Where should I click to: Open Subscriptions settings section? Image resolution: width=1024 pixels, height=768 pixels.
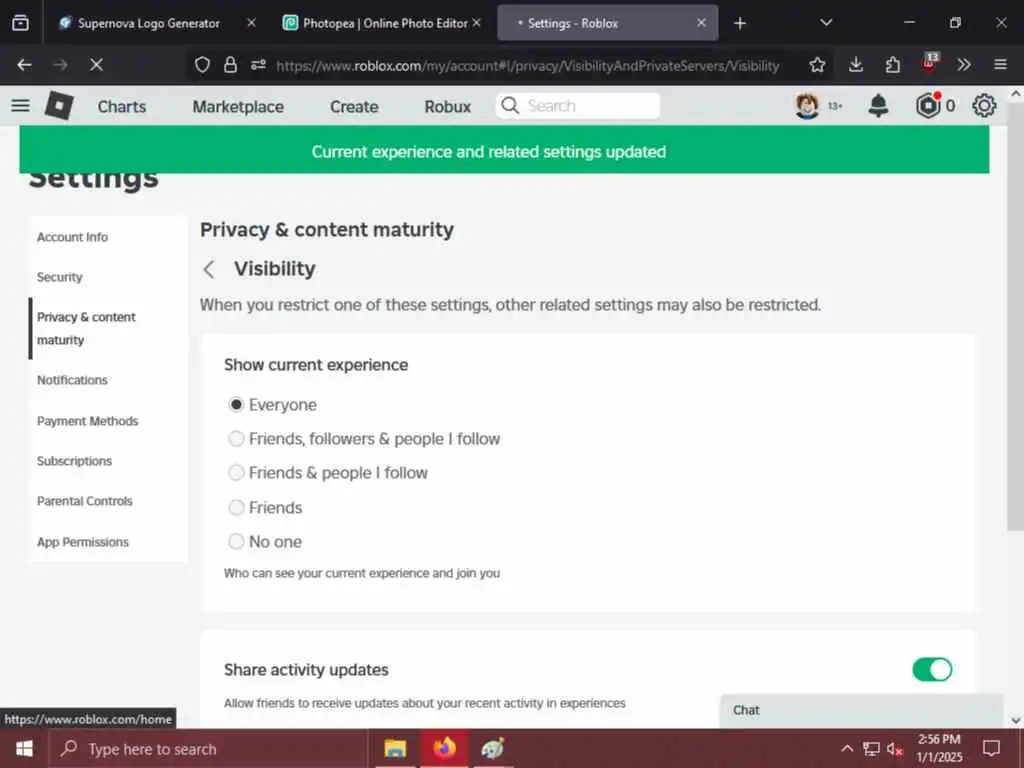[74, 461]
